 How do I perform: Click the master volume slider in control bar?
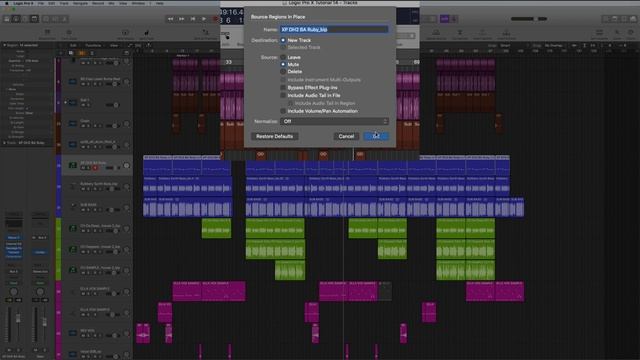point(529,19)
